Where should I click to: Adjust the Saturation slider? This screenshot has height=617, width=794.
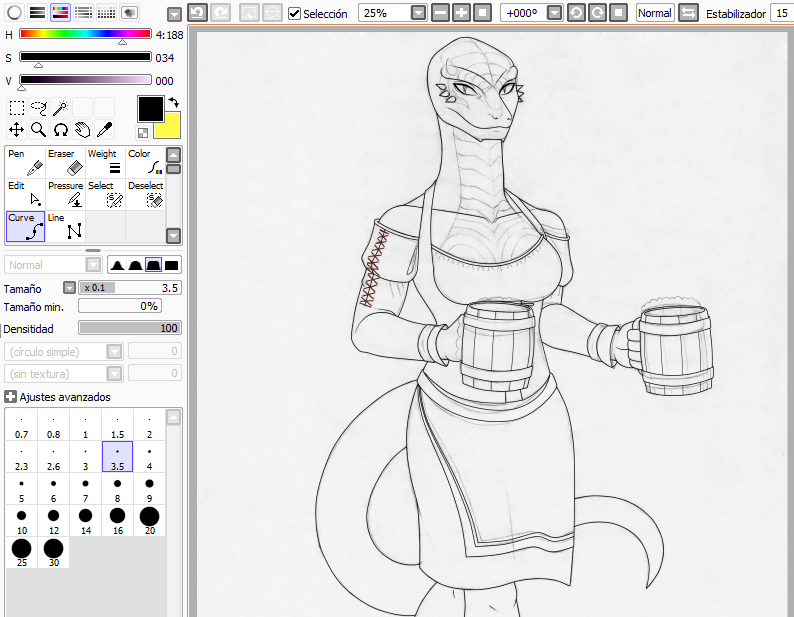click(x=85, y=57)
